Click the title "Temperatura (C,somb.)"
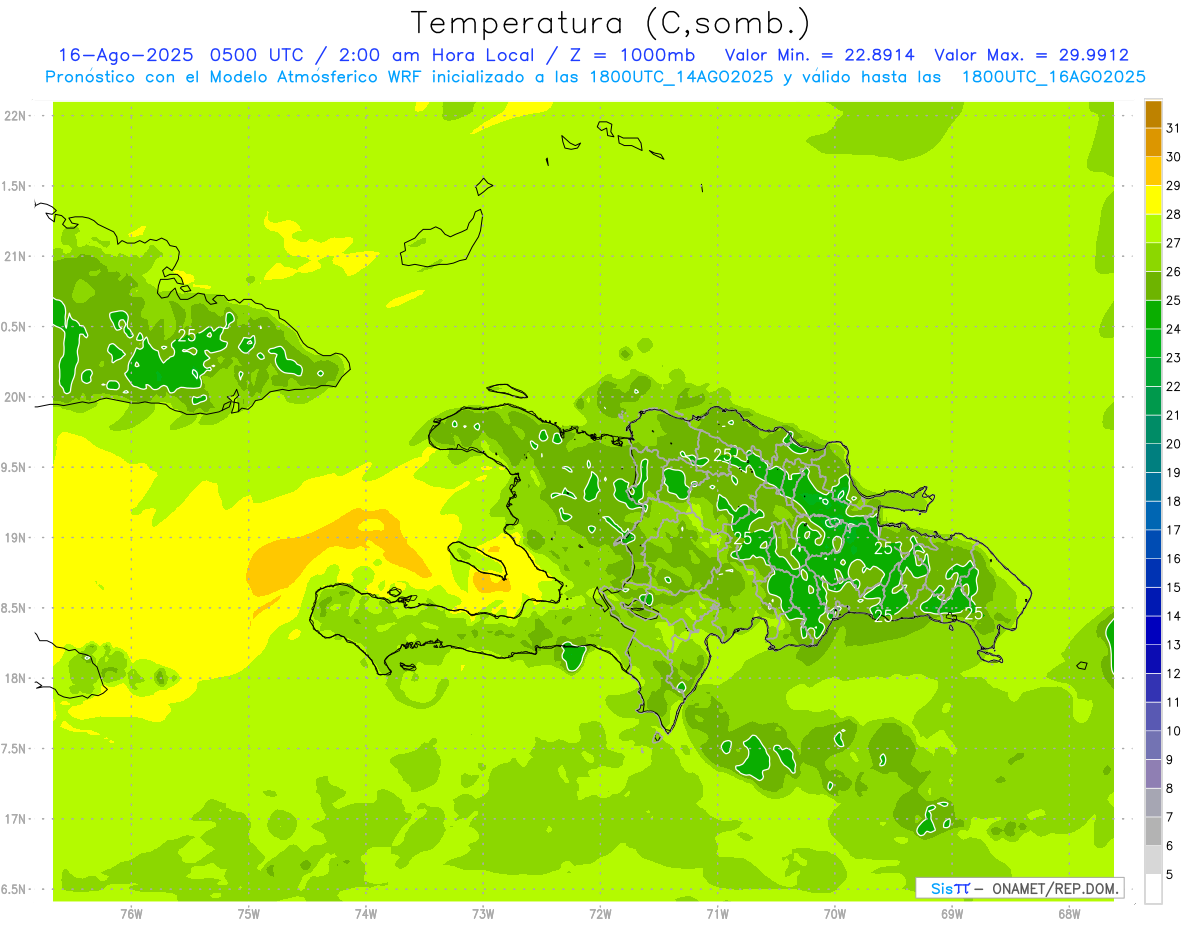This screenshot has height=927, width=1200. pyautogui.click(x=611, y=23)
